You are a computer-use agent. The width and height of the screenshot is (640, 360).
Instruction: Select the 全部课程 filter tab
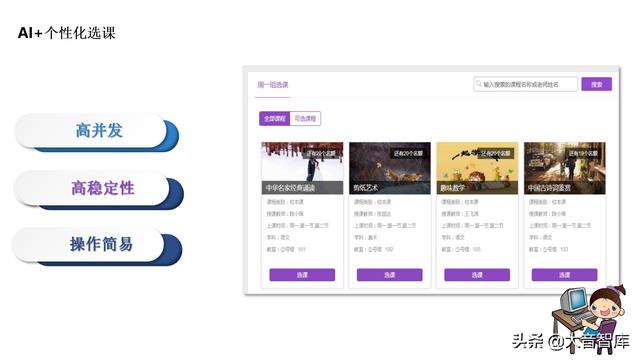(x=274, y=118)
